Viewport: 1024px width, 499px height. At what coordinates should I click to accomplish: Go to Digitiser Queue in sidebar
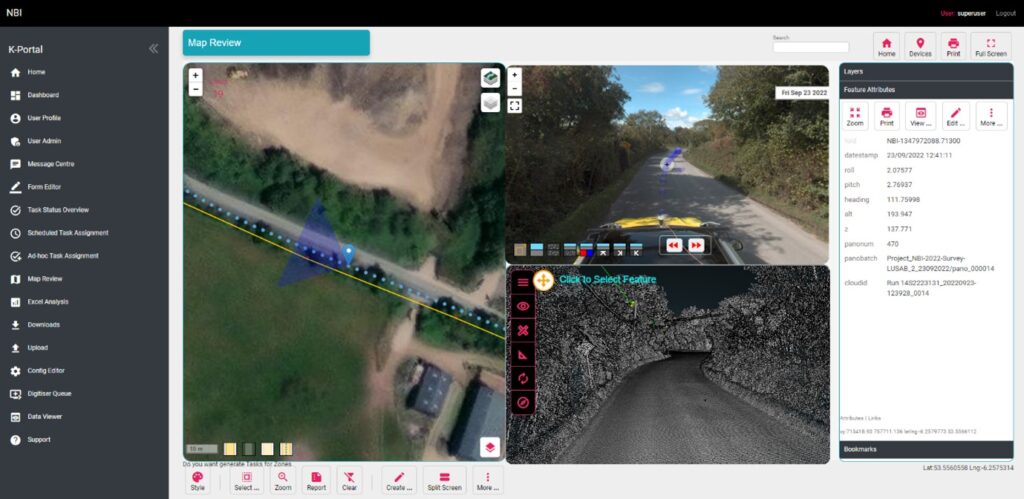coord(49,393)
